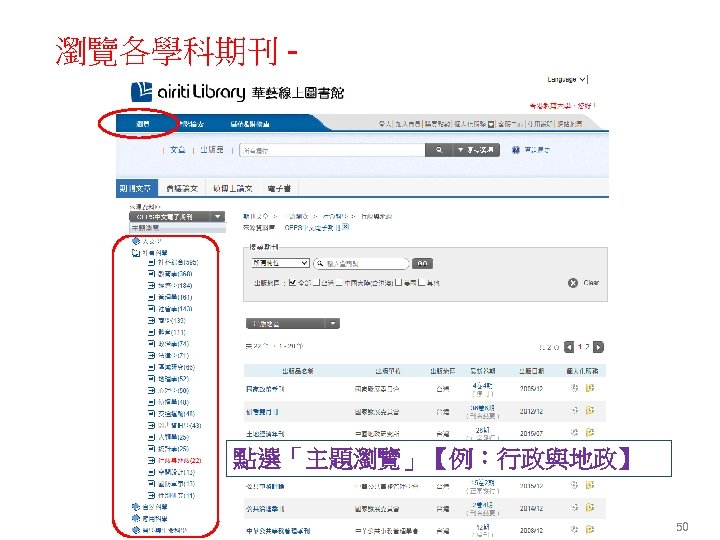Screen dimensions: 720x540
Task: Click the round X Clear icon
Action: point(573,283)
